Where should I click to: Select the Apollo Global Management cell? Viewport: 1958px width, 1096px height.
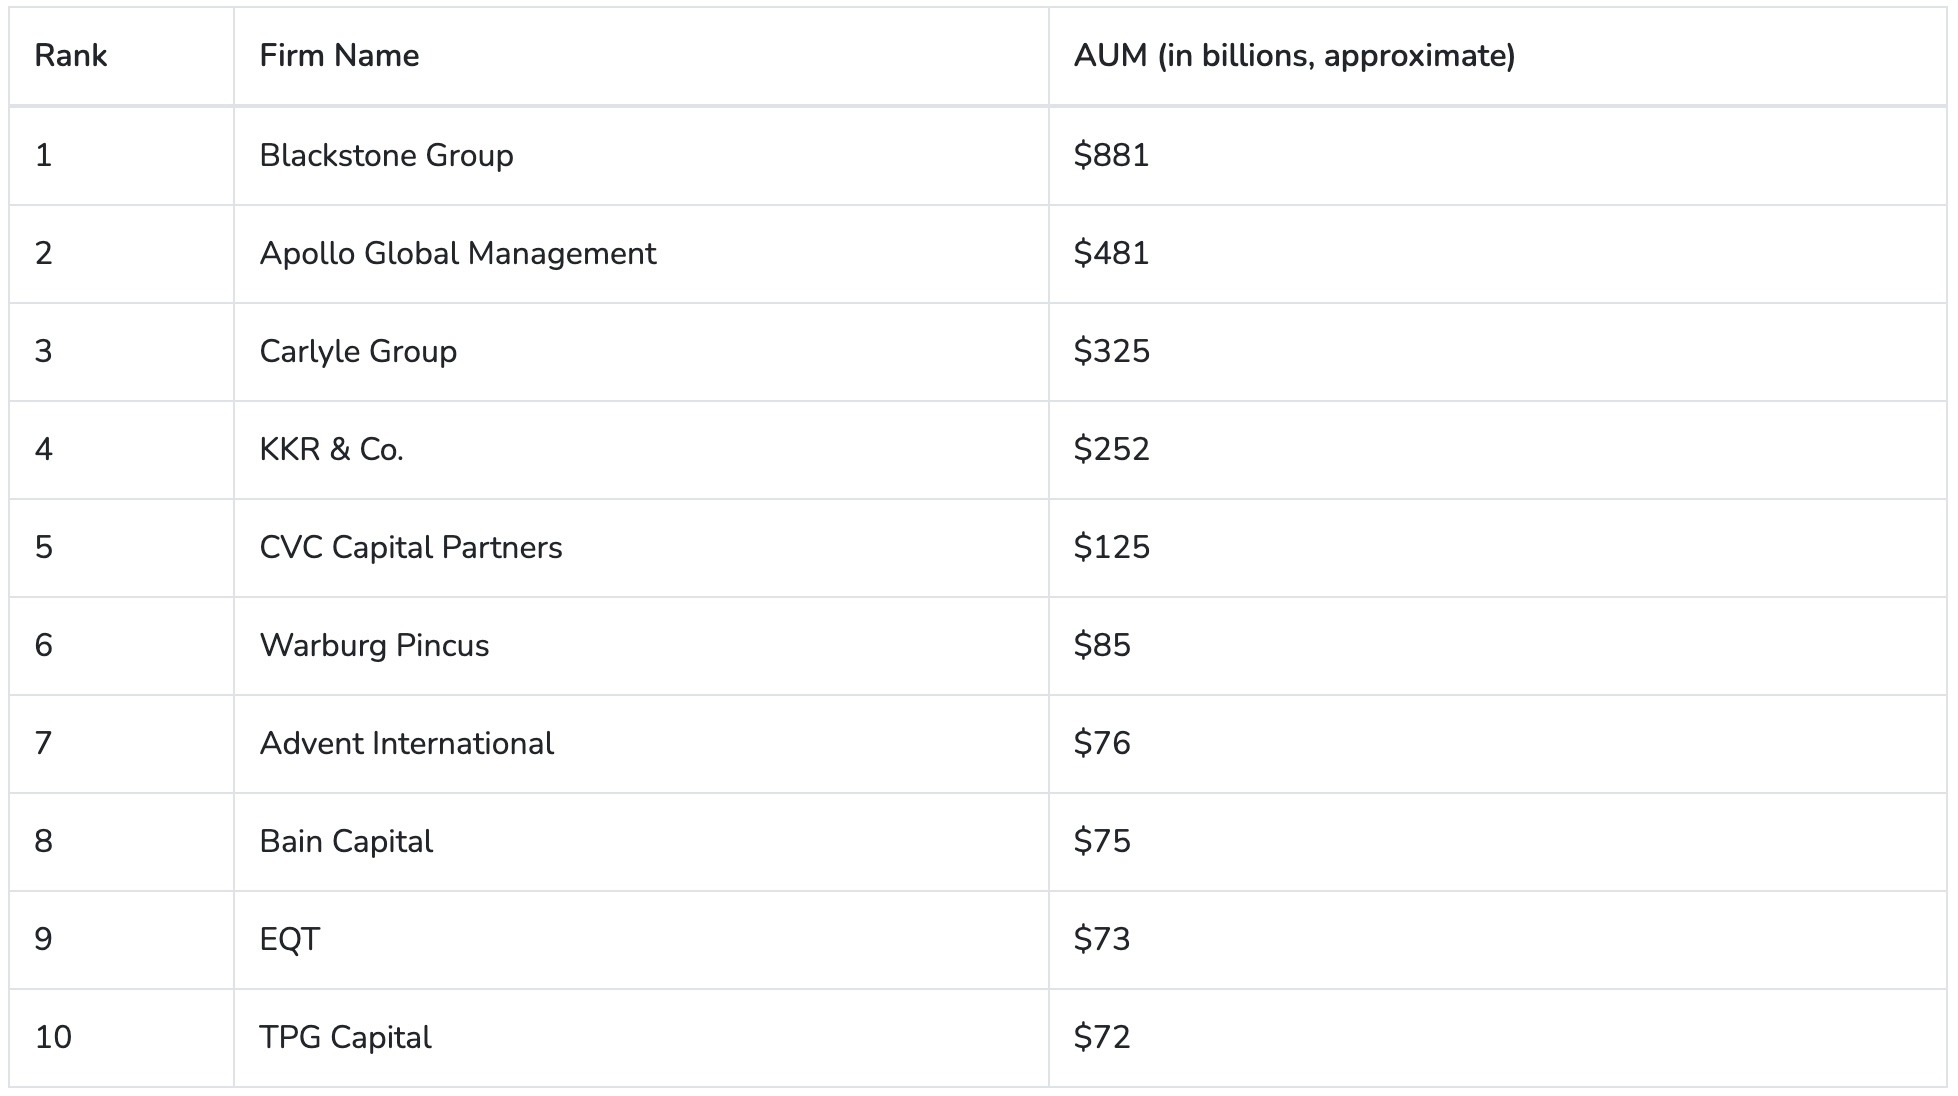click(457, 254)
